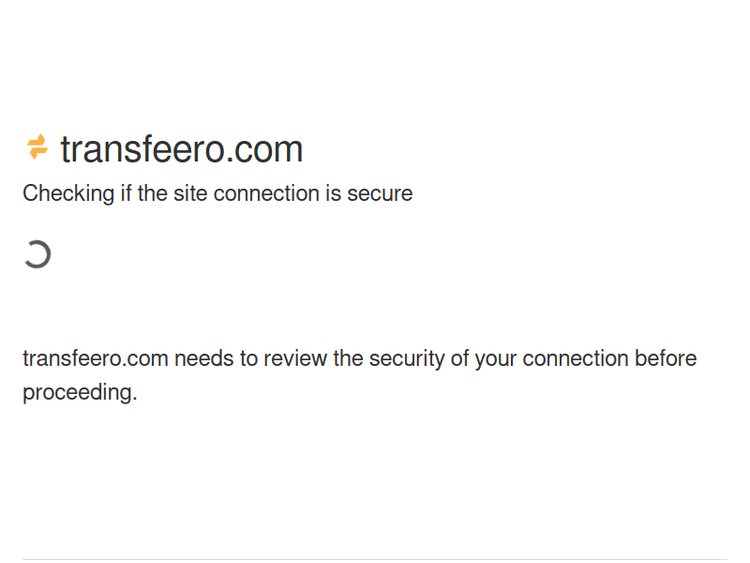
Task: Click the word "before" in the paragraph
Action: tap(665, 358)
